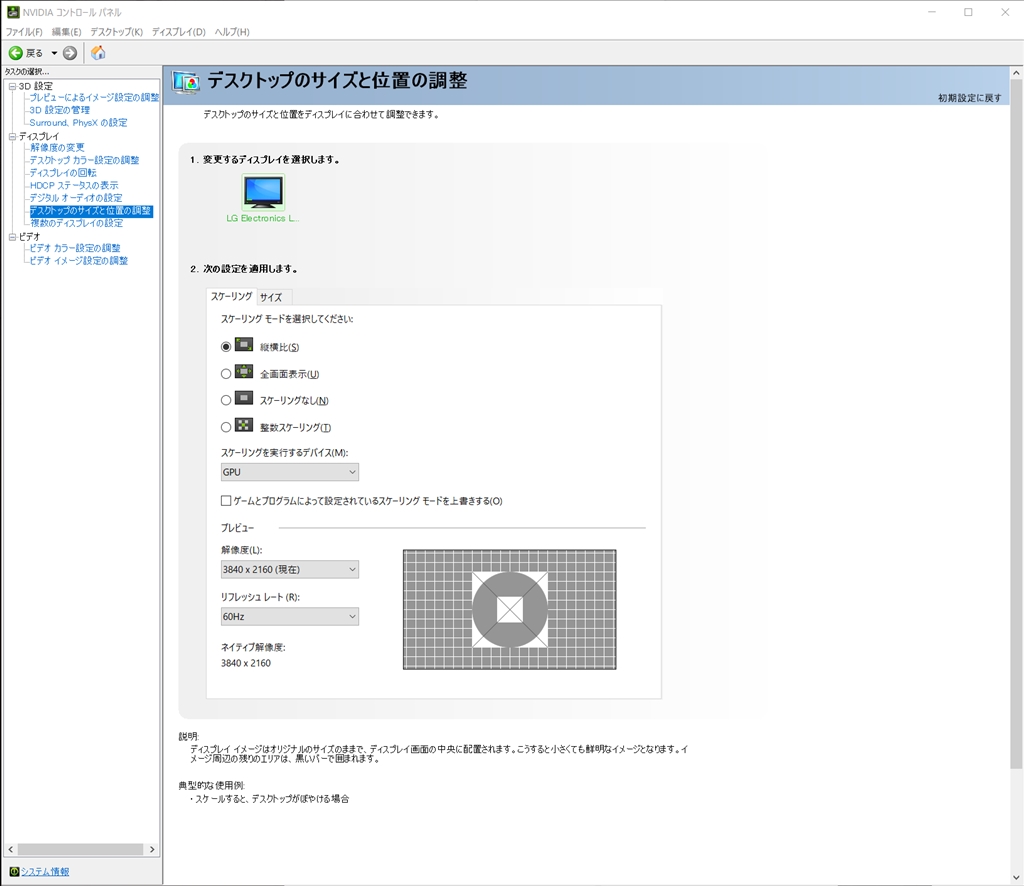
Task: Collapse the 3D 設定 tree node
Action: pos(12,86)
